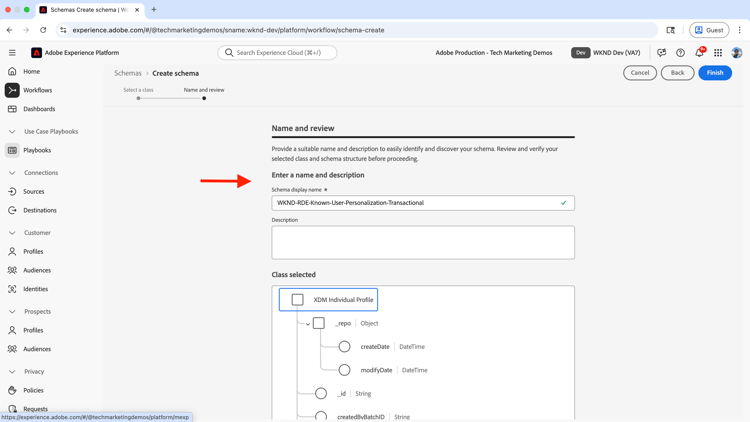Click the Adobe Experience Platform logo
This screenshot has width=750, height=422.
(x=36, y=53)
